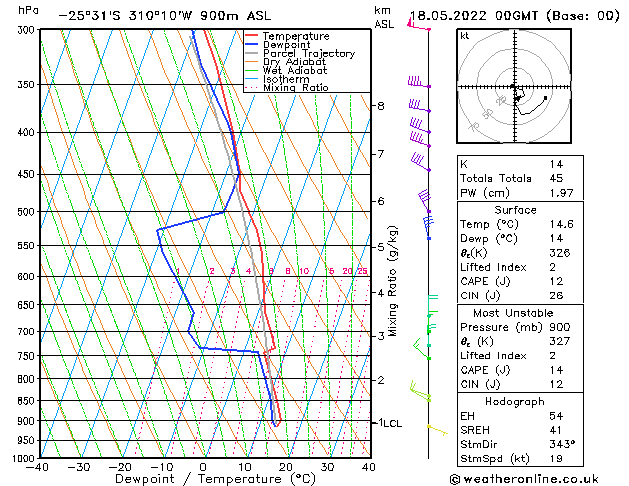Click the red Temperature line sample in legend
Image resolution: width=629 pixels, height=486 pixels.
252,36
